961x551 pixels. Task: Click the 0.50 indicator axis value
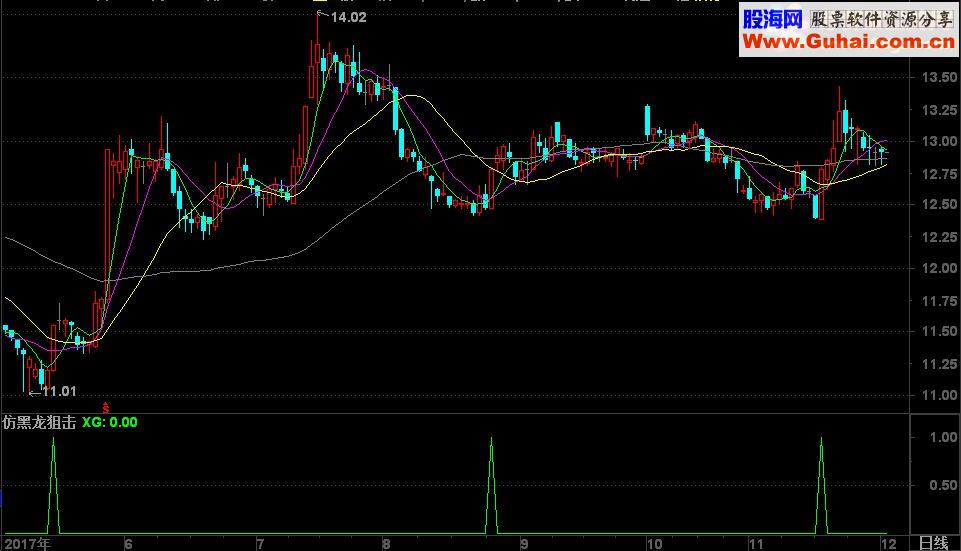943,485
